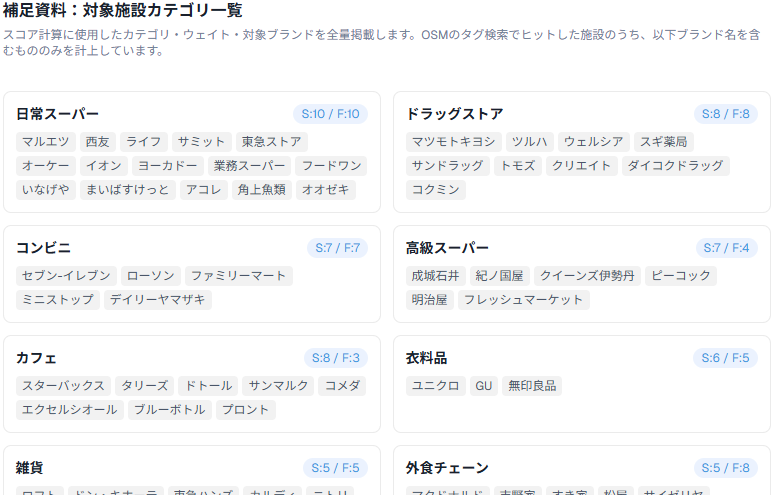Click the ライフ chip
The image size is (776, 495).
(144, 142)
